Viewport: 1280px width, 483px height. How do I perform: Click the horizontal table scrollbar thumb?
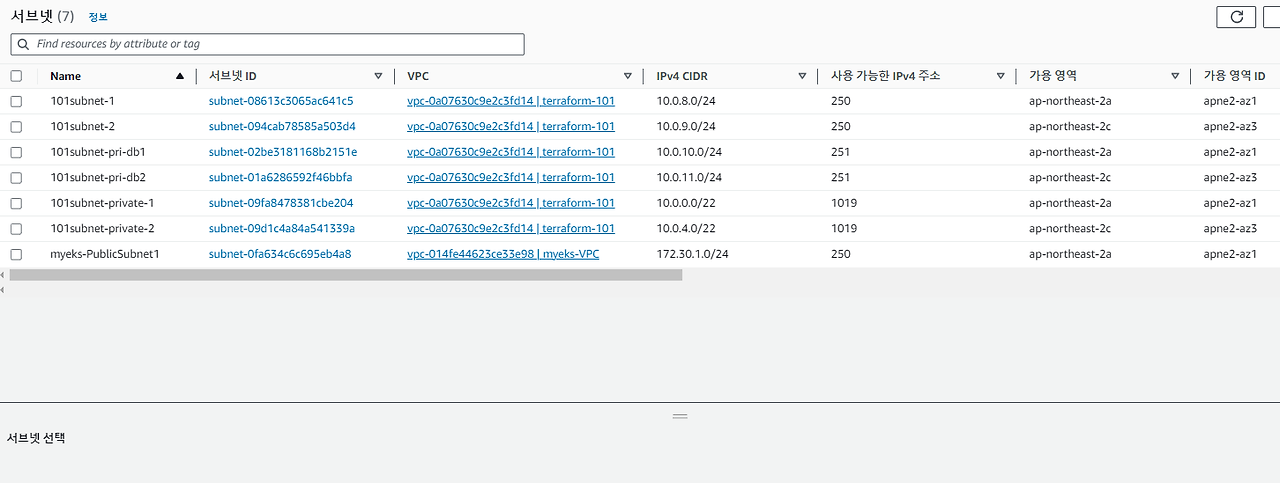pyautogui.click(x=346, y=275)
